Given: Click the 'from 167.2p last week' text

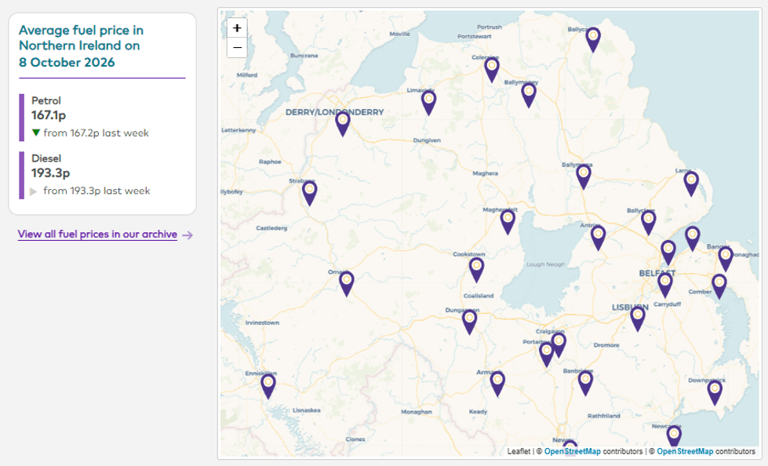Looking at the screenshot, I should (96, 133).
